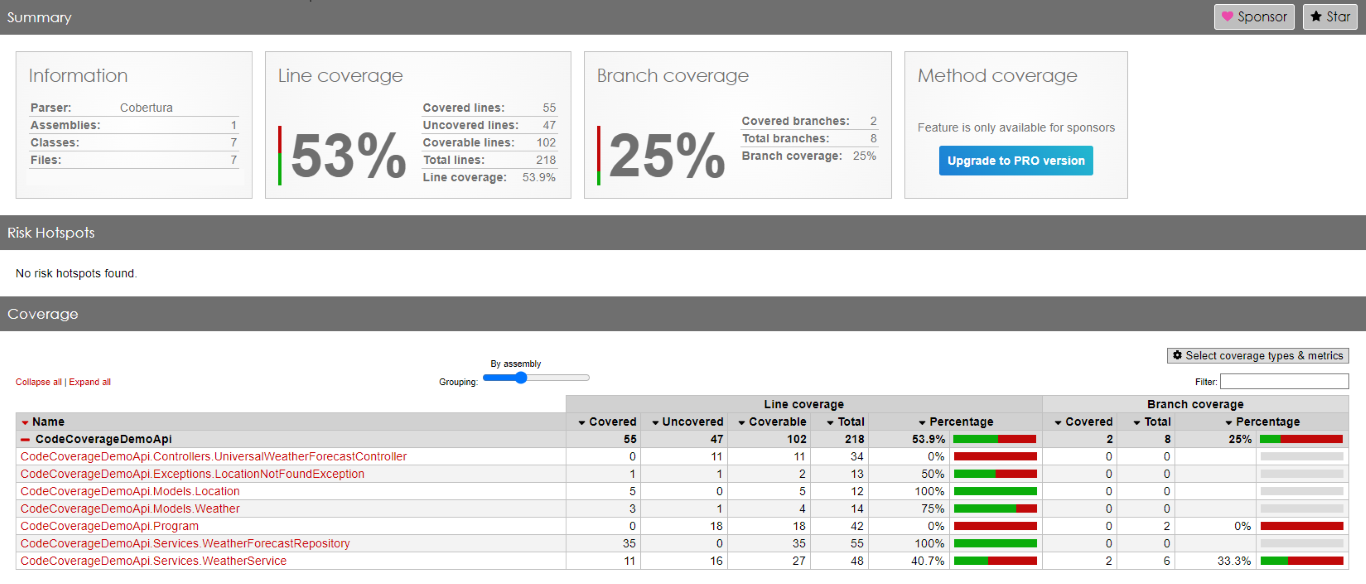Click the Sponsor button
The width and height of the screenshot is (1366, 584).
pos(1254,17)
